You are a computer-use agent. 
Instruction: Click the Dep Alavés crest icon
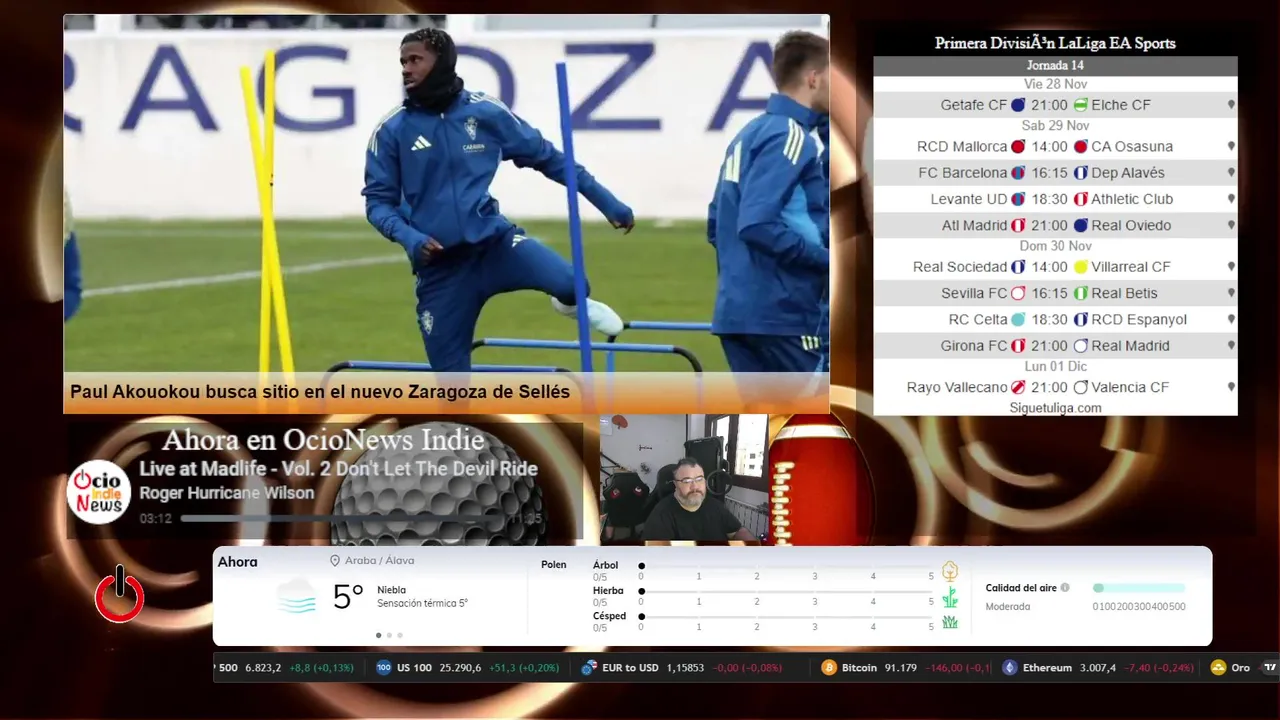tap(1080, 173)
